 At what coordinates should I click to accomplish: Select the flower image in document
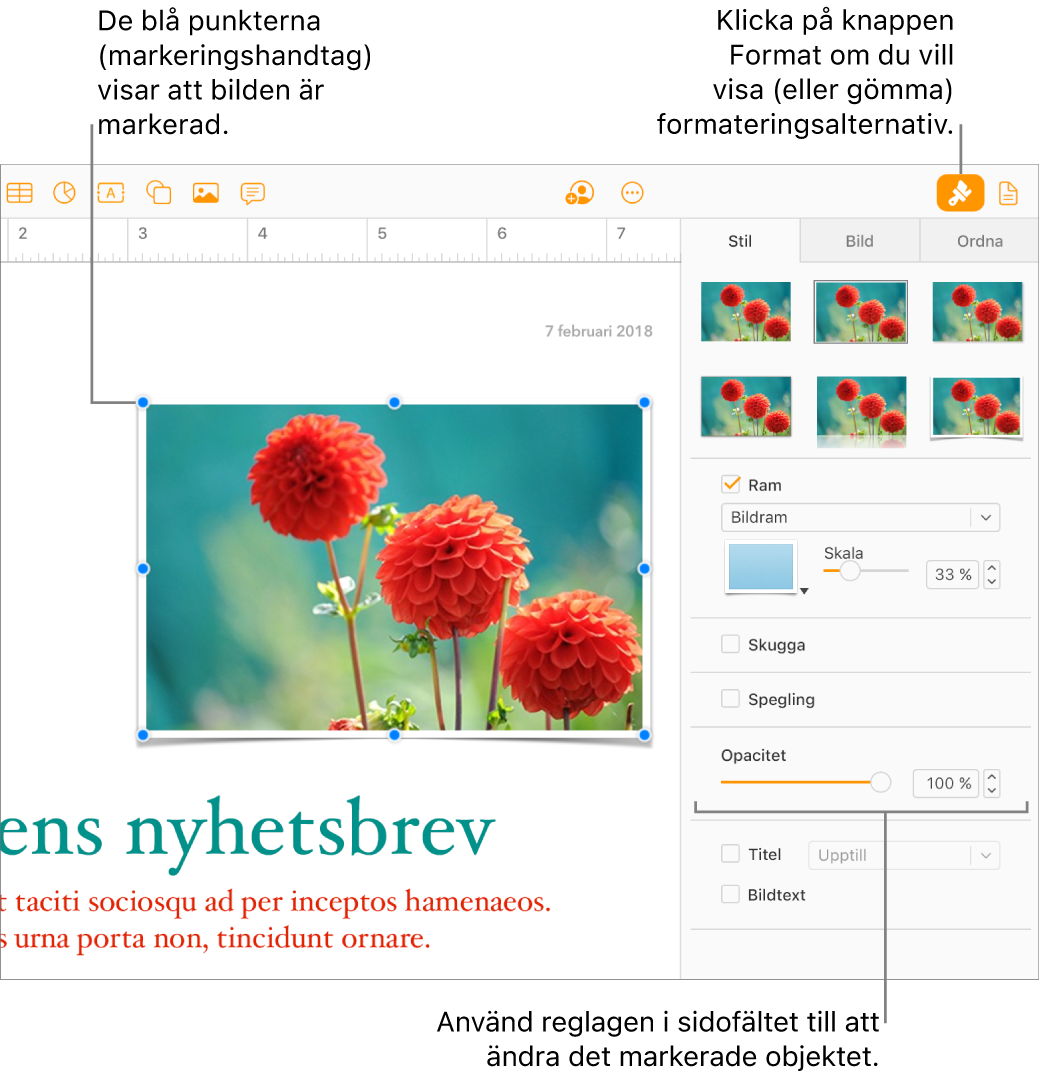coord(394,568)
